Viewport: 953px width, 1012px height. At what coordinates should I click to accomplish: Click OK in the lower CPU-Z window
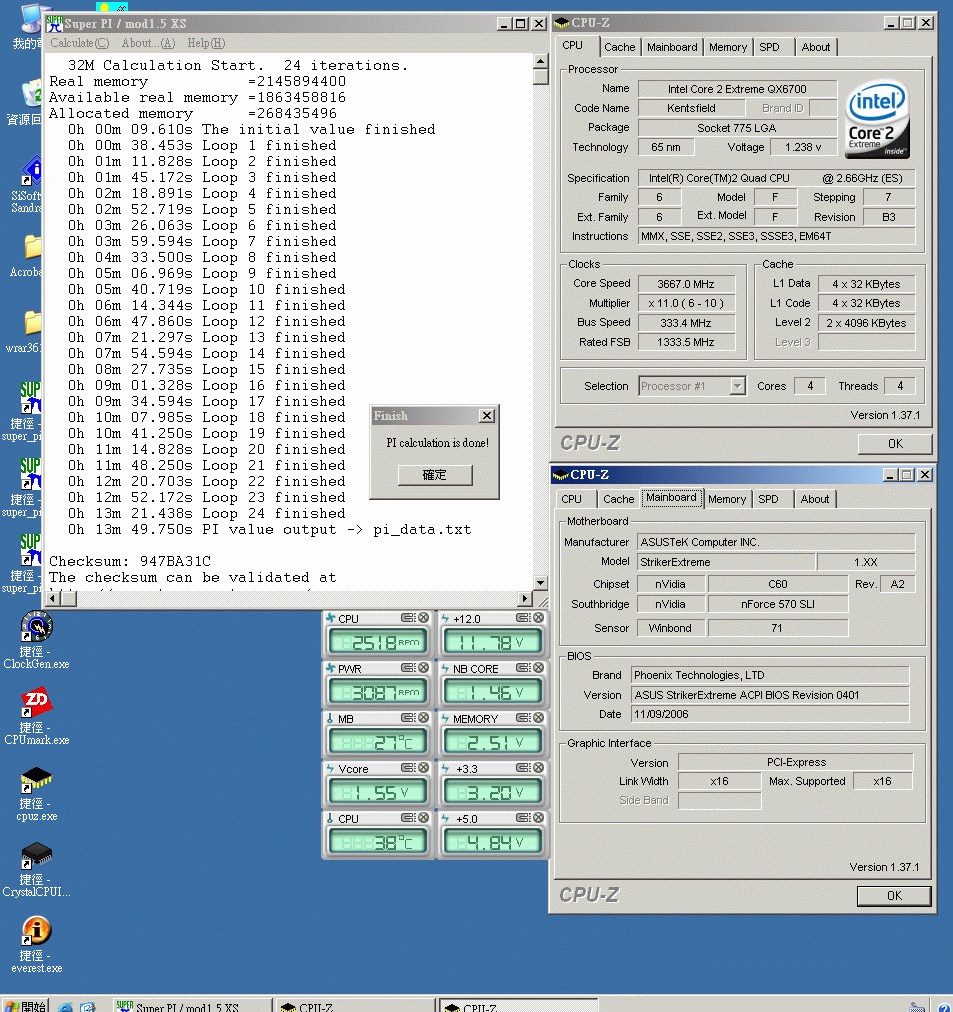tap(894, 896)
